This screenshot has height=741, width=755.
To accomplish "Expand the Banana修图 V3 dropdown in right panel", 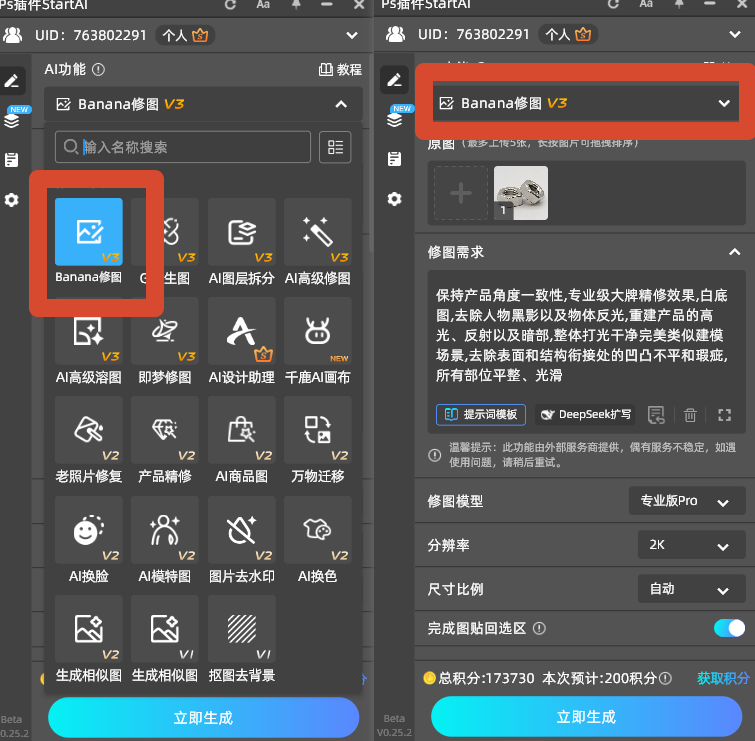I will (x=724, y=103).
